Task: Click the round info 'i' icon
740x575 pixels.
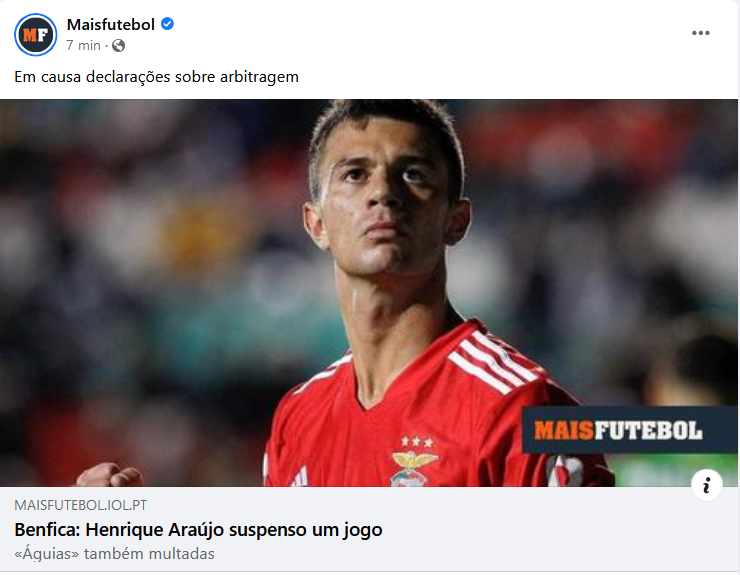Action: [706, 485]
